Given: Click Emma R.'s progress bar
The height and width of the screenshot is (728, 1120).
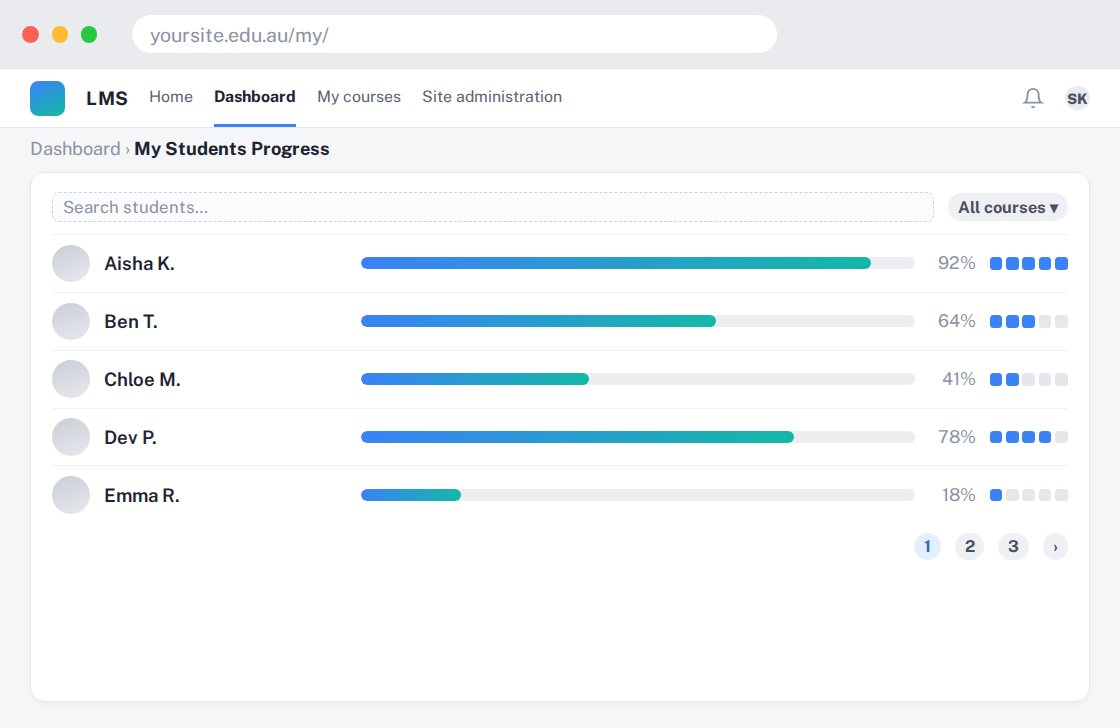Looking at the screenshot, I should (638, 495).
